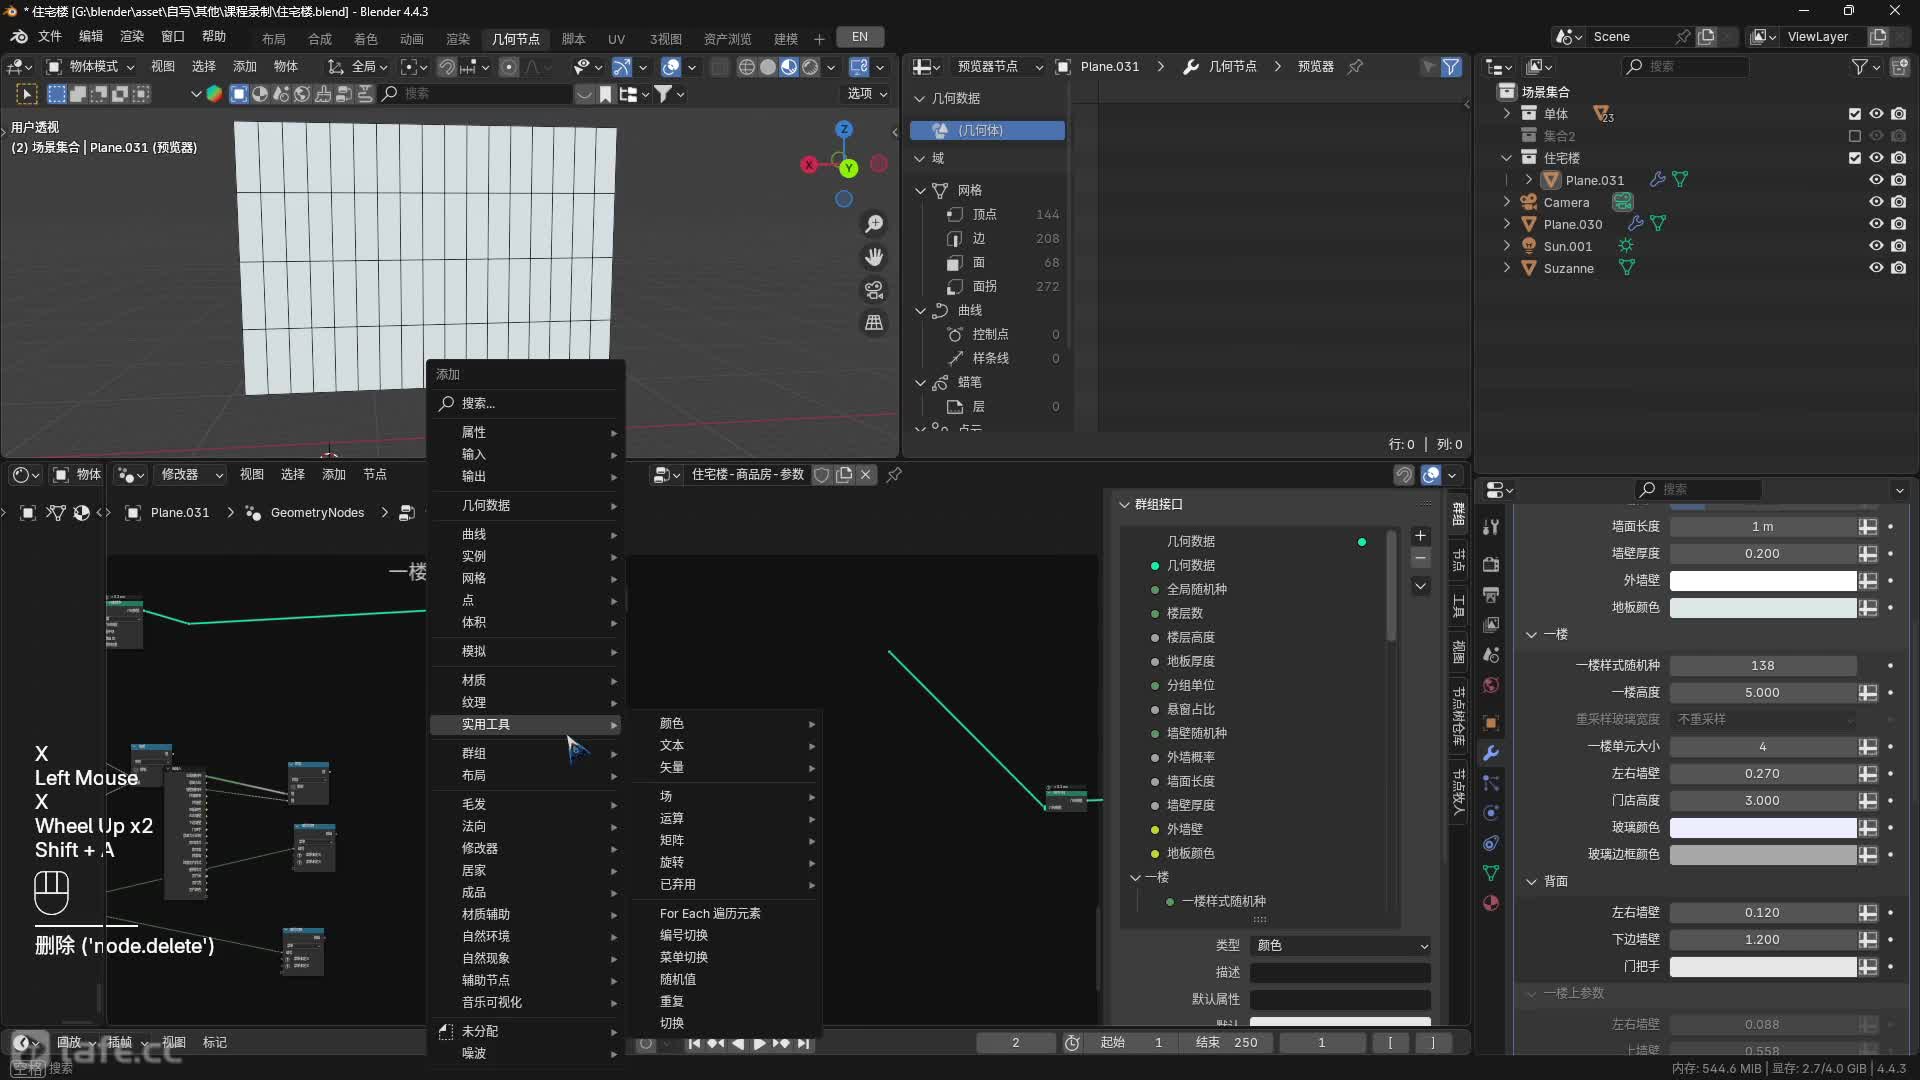Open the World properties tab icon
Viewport: 1920px width, 1080px height.
(1491, 685)
